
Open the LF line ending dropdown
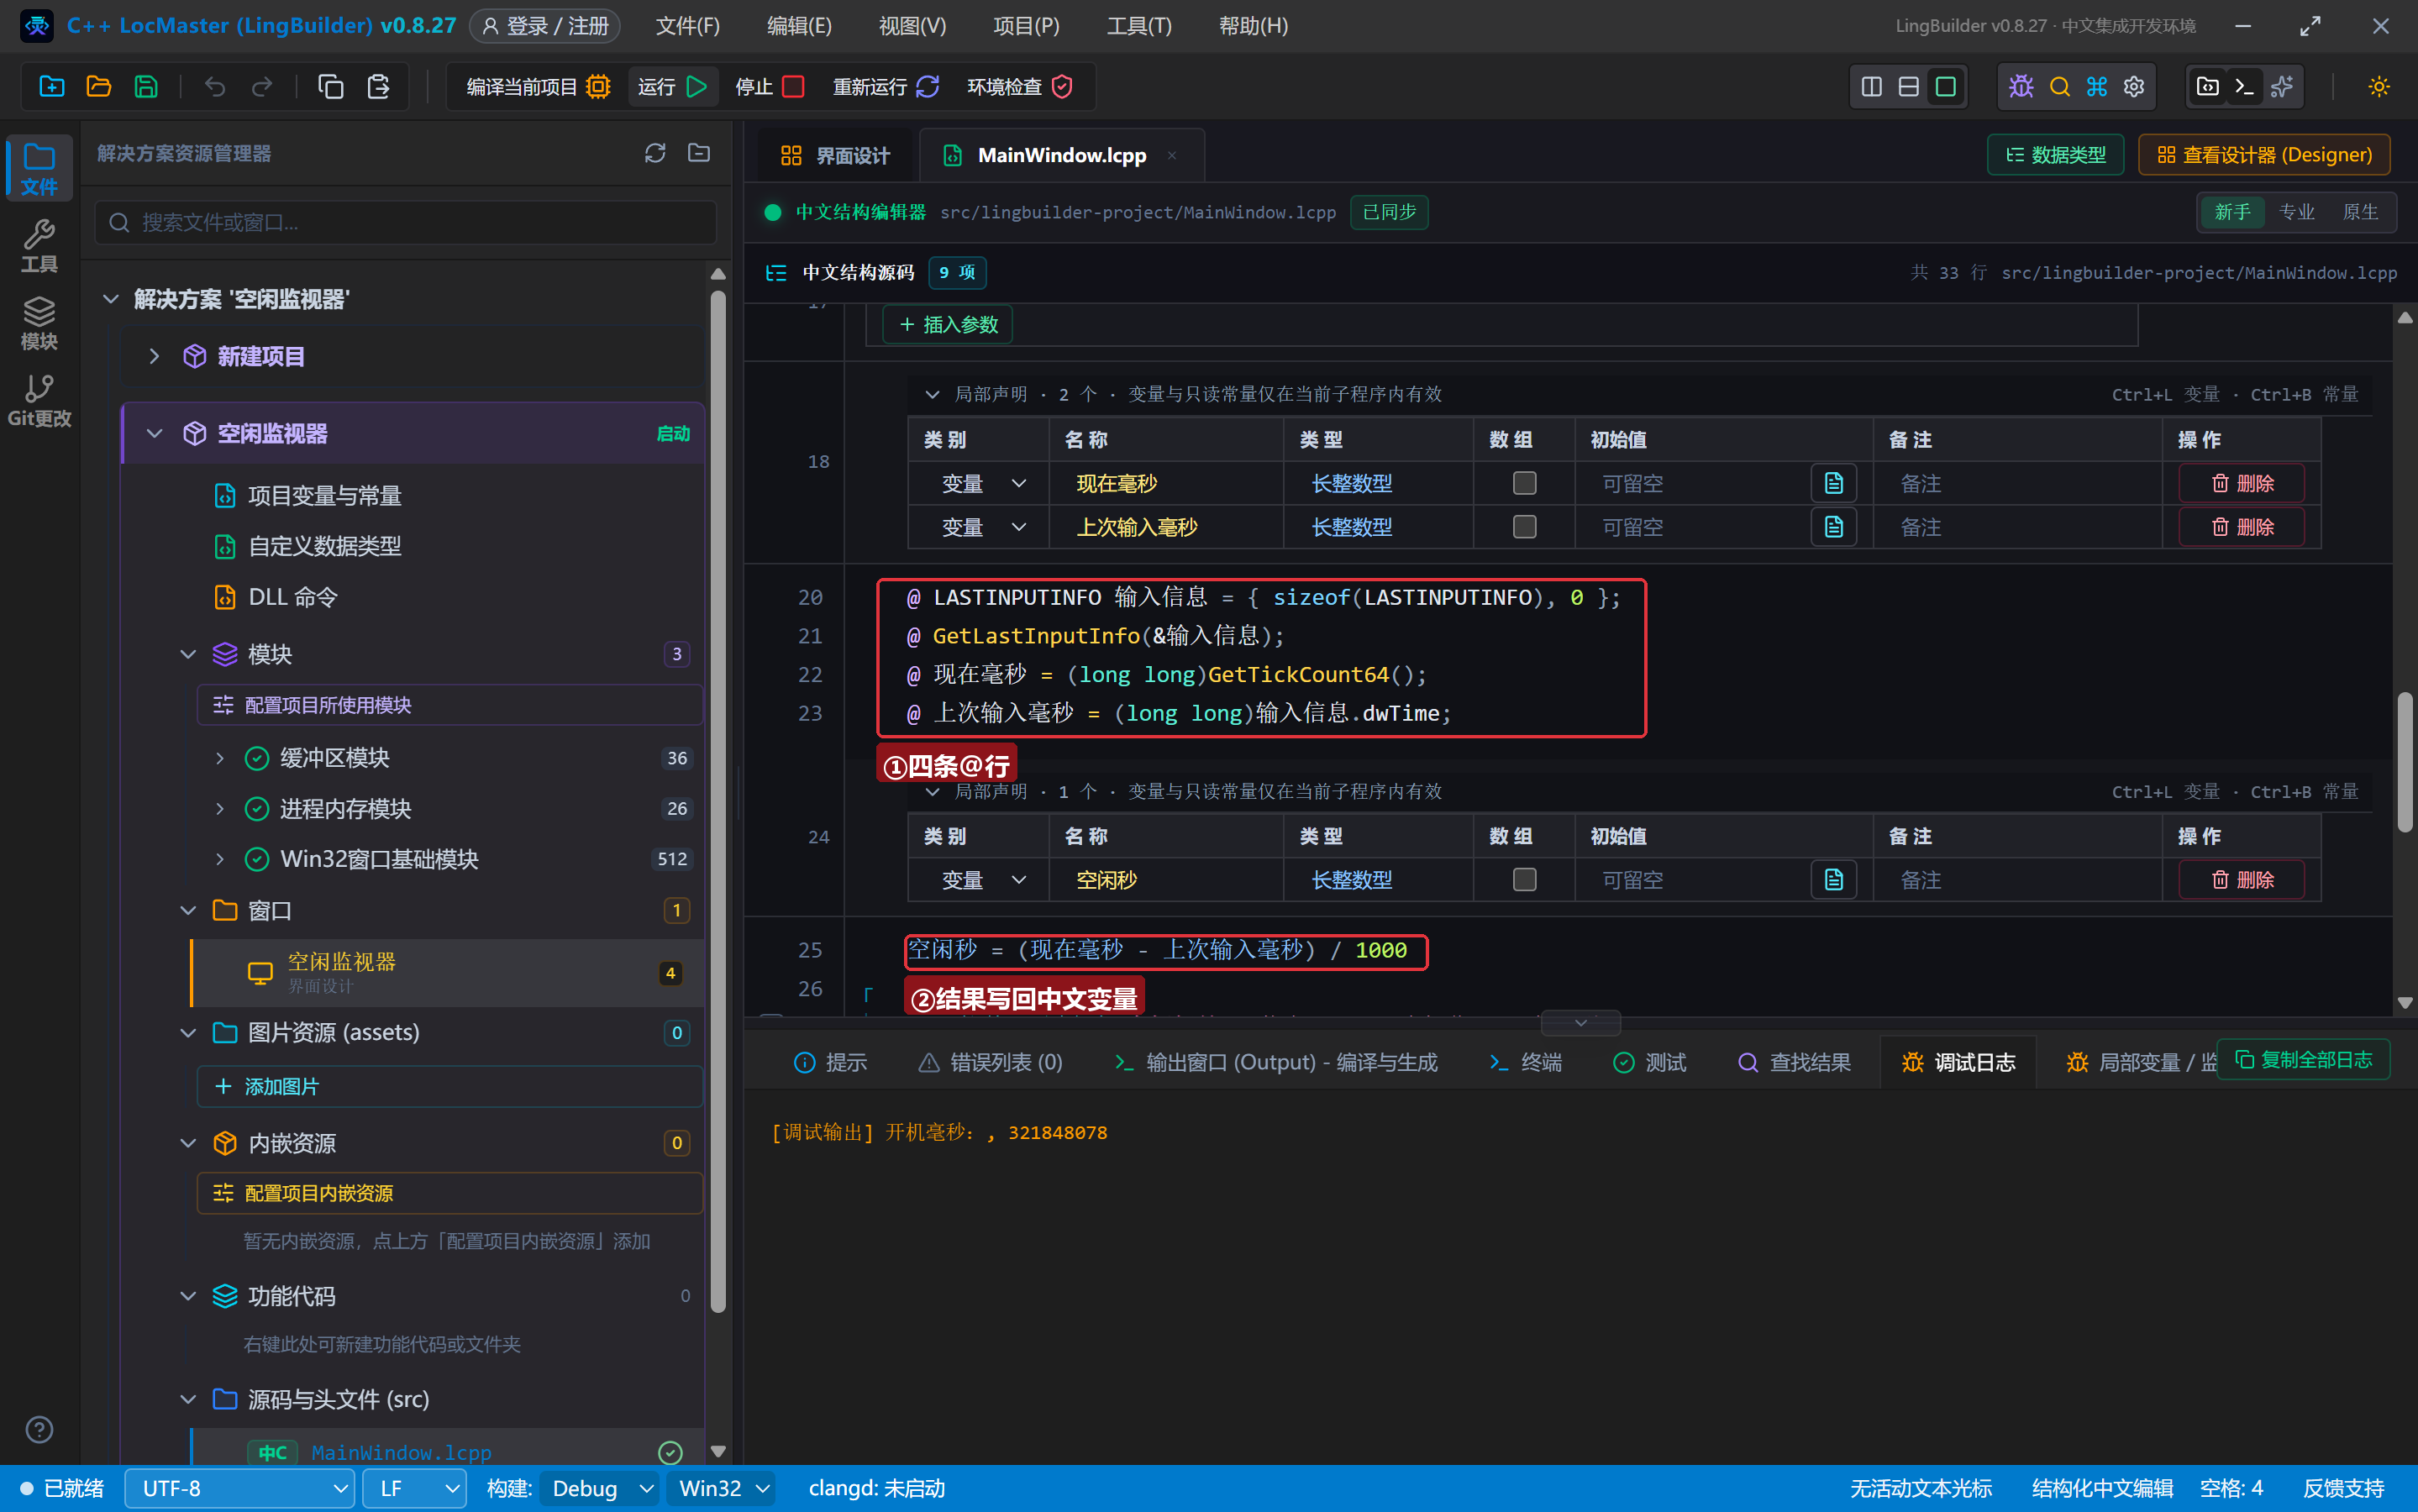tap(414, 1489)
